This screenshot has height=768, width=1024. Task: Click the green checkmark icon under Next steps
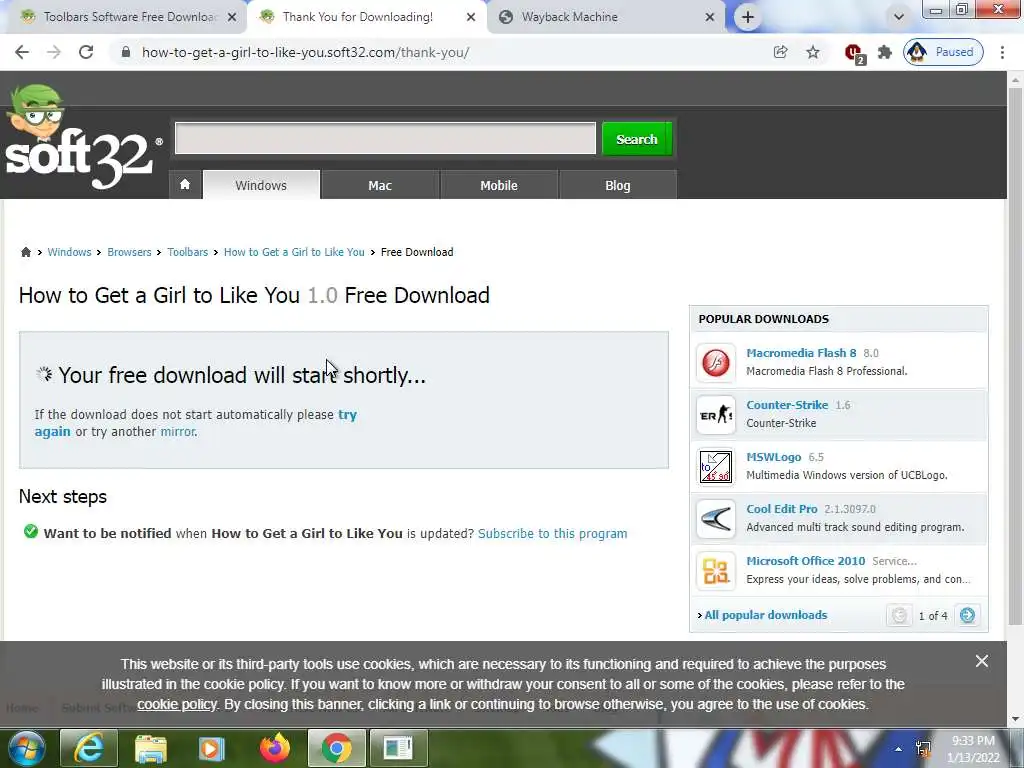(x=30, y=532)
